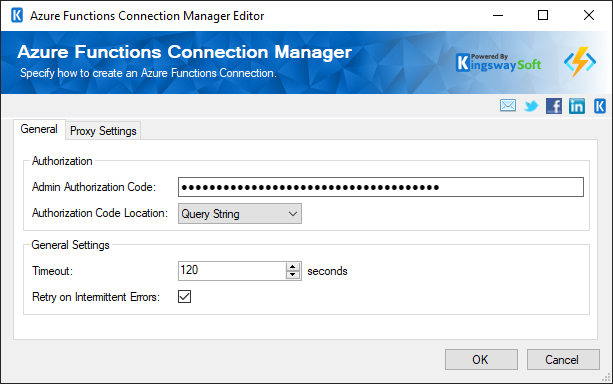Click the 'Retry on Intermittent Errors:' label
Screen dimensions: 613x384
coord(96,297)
